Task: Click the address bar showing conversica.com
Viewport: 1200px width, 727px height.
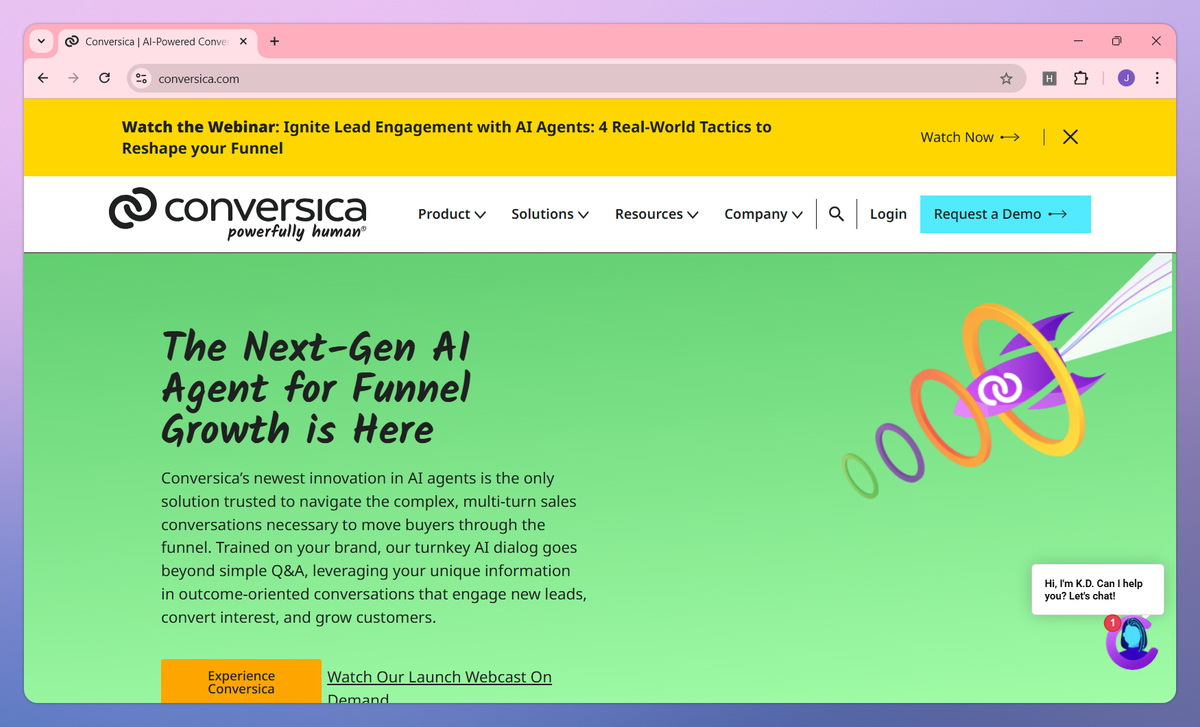Action: (575, 78)
